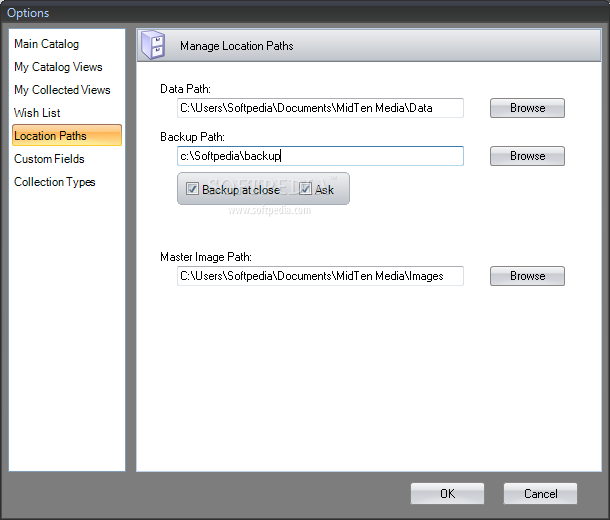
Task: Switch to Collection Types page
Action: [x=54, y=182]
